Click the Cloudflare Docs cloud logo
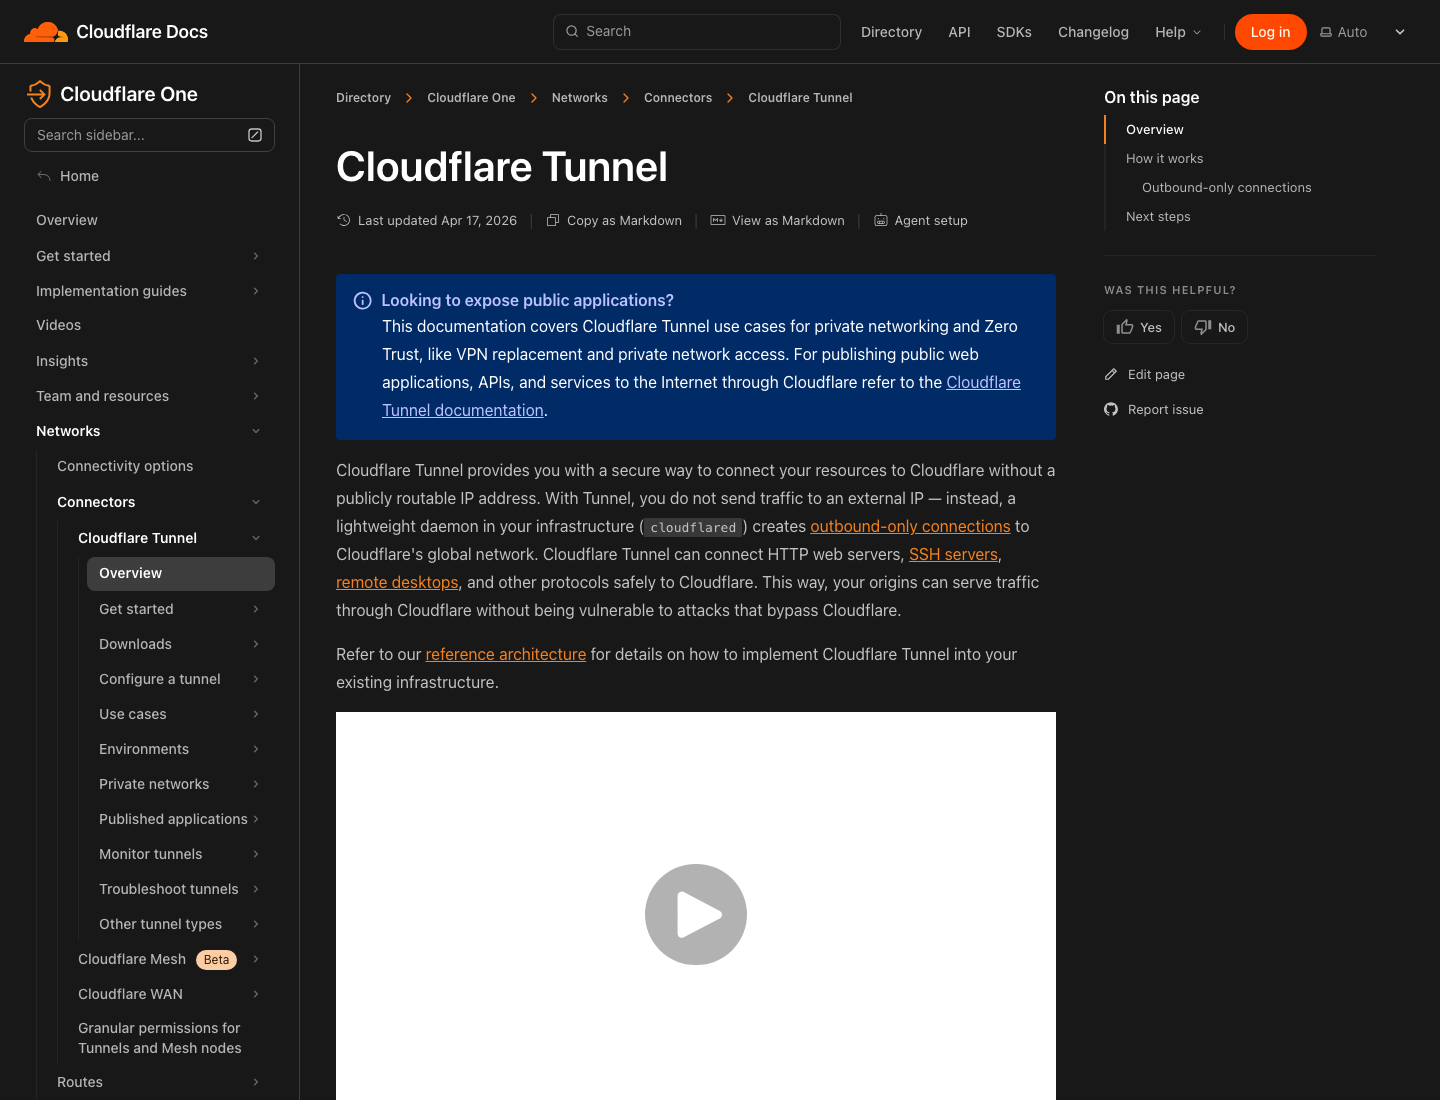Image resolution: width=1440 pixels, height=1100 pixels. (x=46, y=32)
